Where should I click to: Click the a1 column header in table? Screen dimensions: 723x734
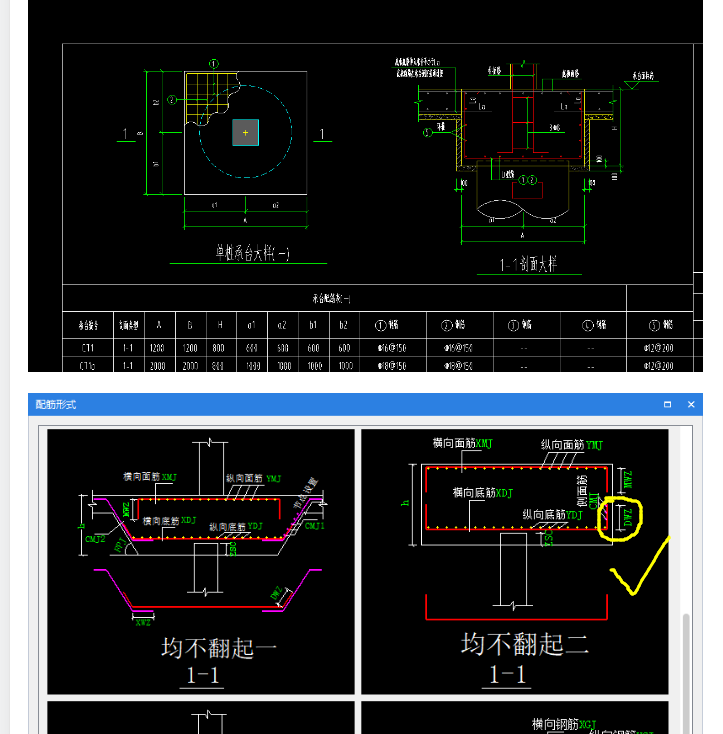251,325
